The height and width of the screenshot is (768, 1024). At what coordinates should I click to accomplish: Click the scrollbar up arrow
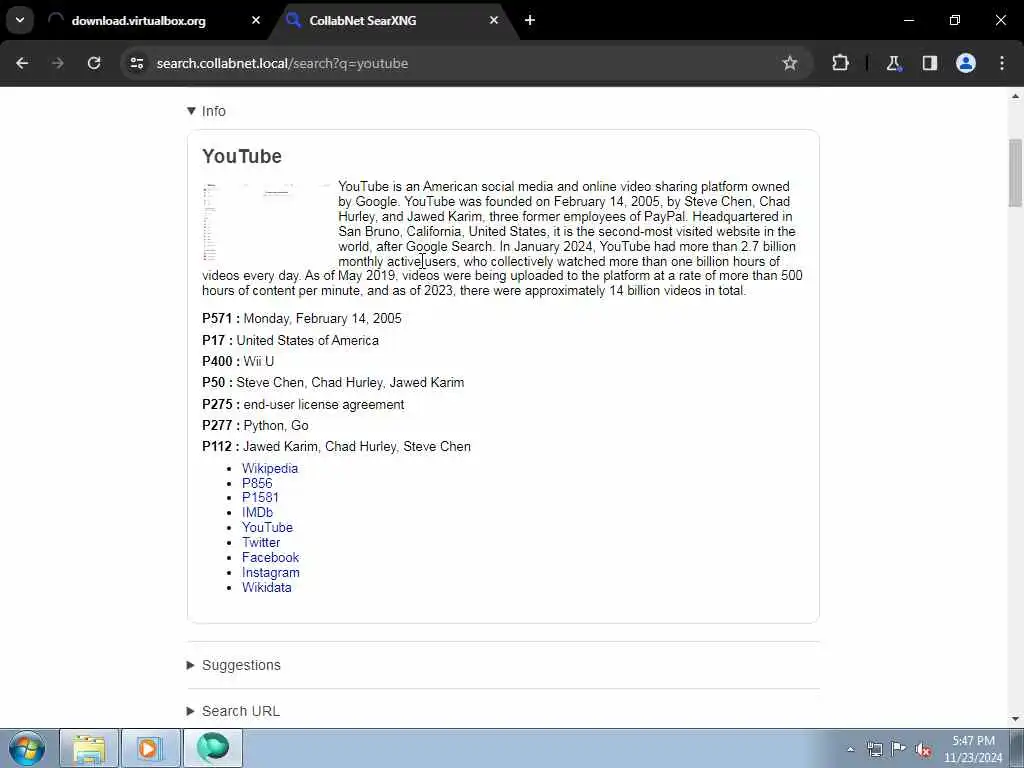(1015, 96)
